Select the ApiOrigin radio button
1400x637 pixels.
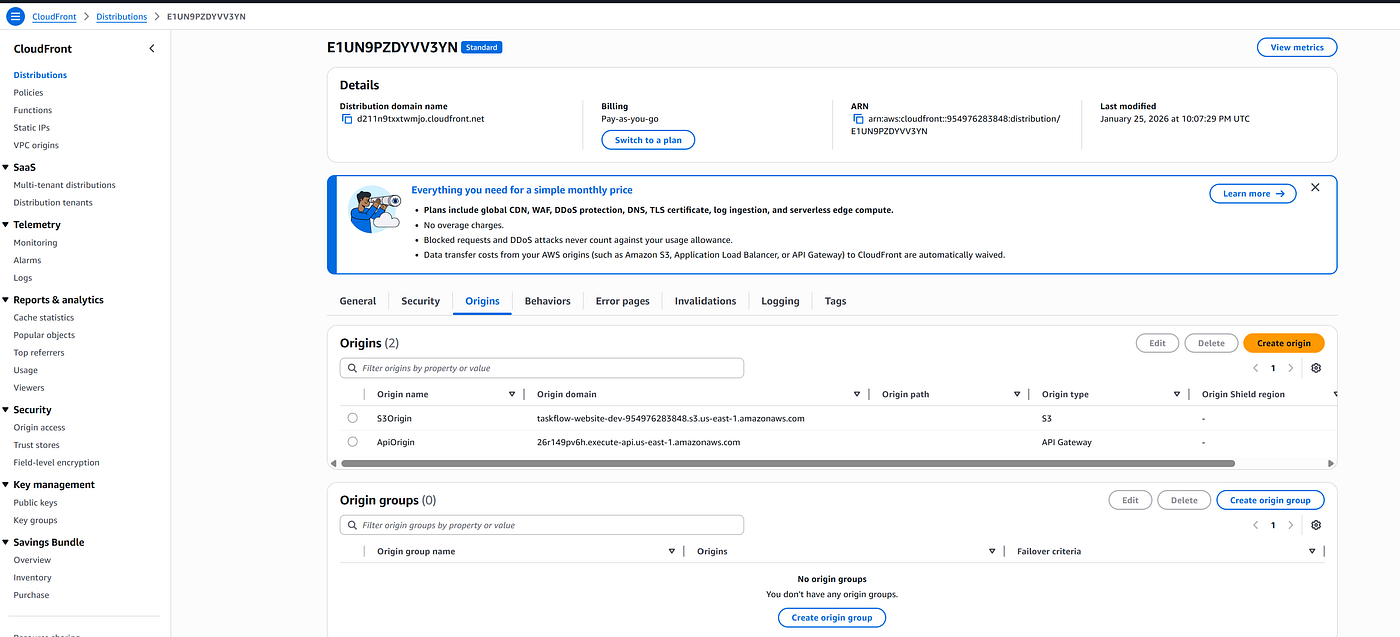tap(352, 442)
